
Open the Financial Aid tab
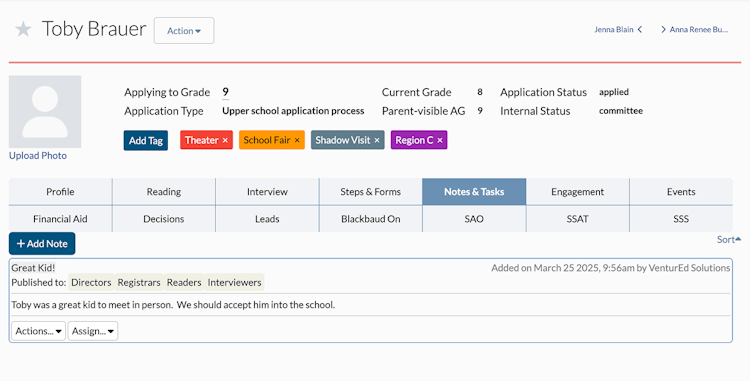tap(60, 219)
